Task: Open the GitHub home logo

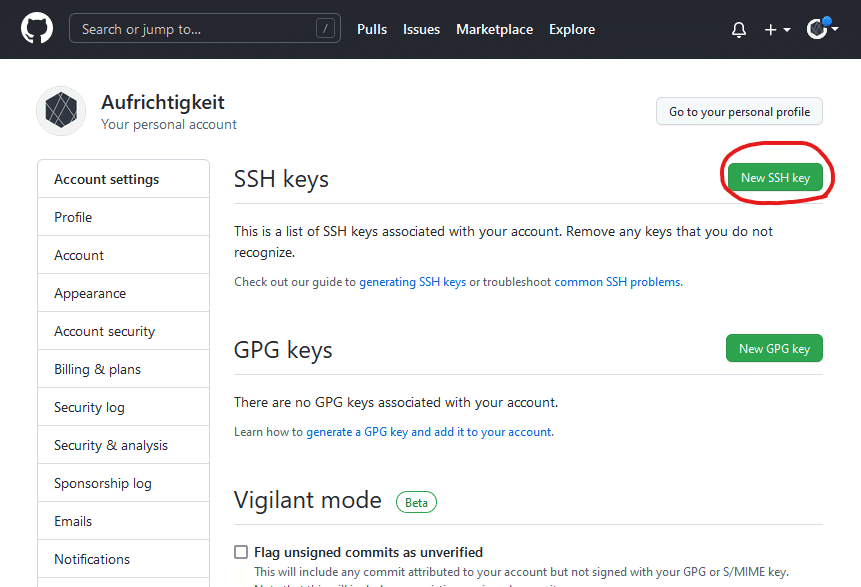Action: click(37, 29)
